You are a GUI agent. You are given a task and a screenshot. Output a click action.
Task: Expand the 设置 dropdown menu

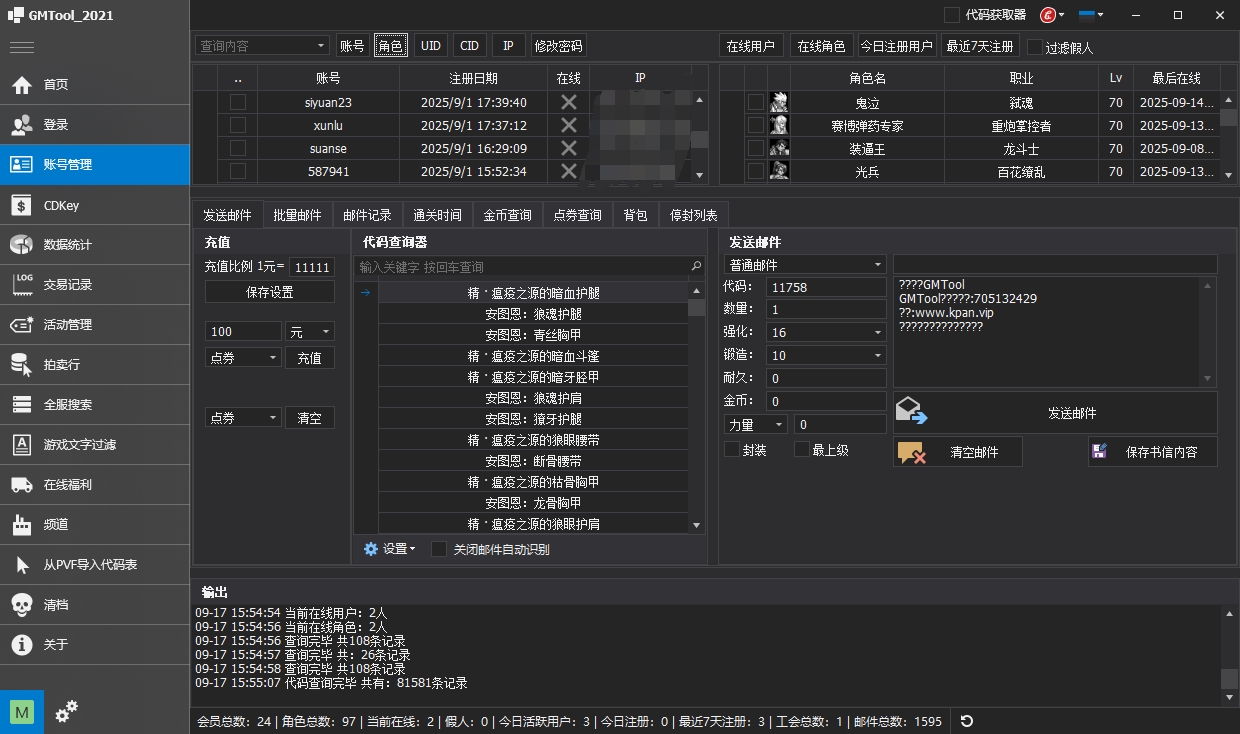pos(390,549)
